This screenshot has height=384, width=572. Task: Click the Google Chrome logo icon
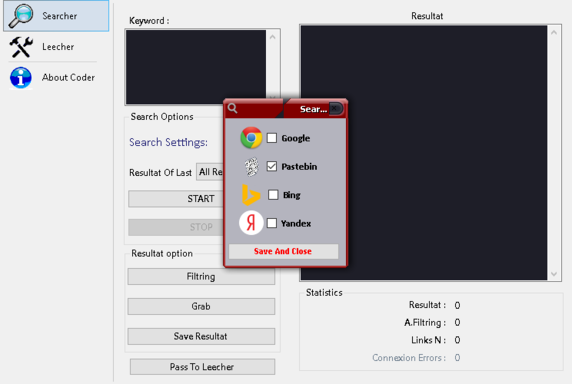pos(251,138)
